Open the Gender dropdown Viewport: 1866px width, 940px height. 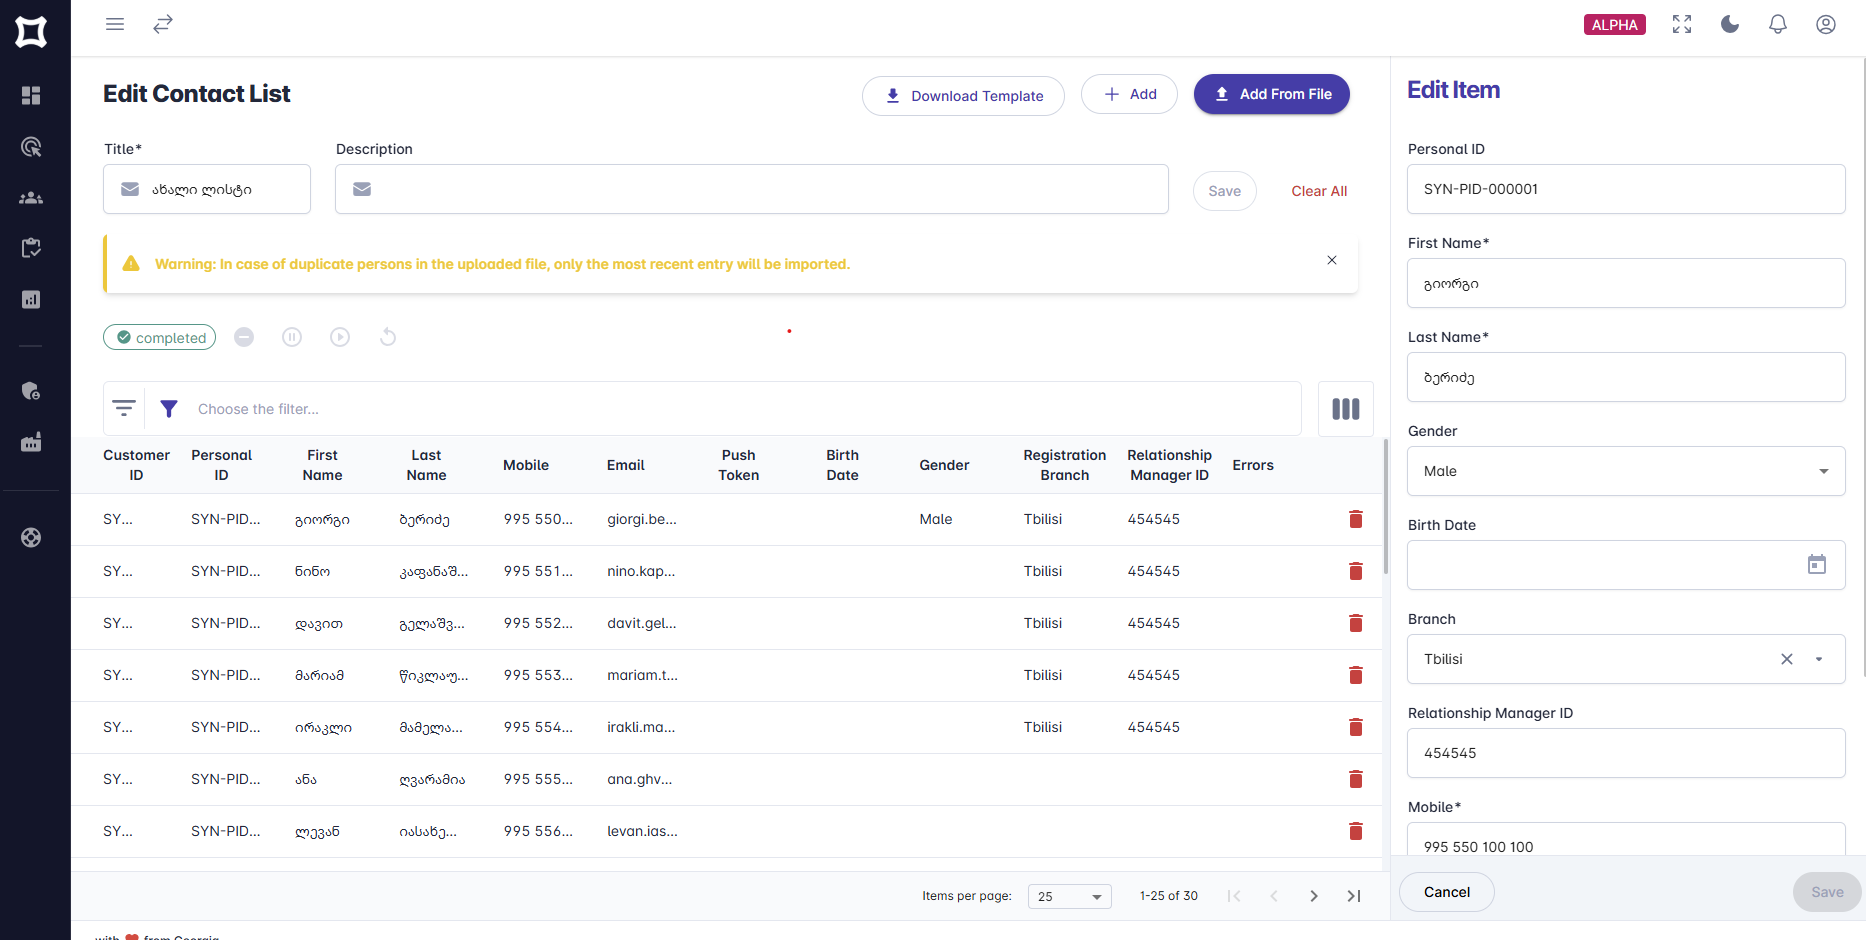[1626, 471]
